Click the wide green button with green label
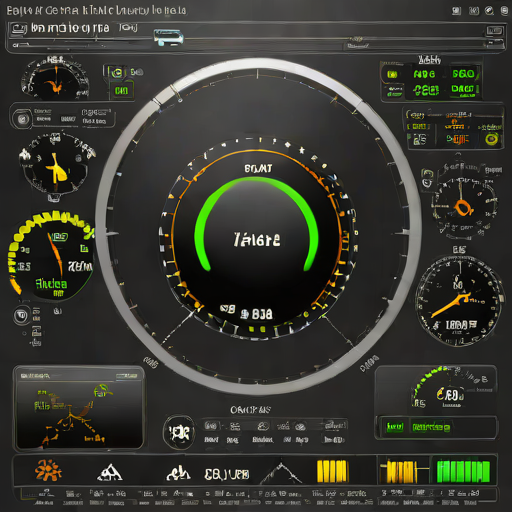The image size is (512, 512). 431,427
